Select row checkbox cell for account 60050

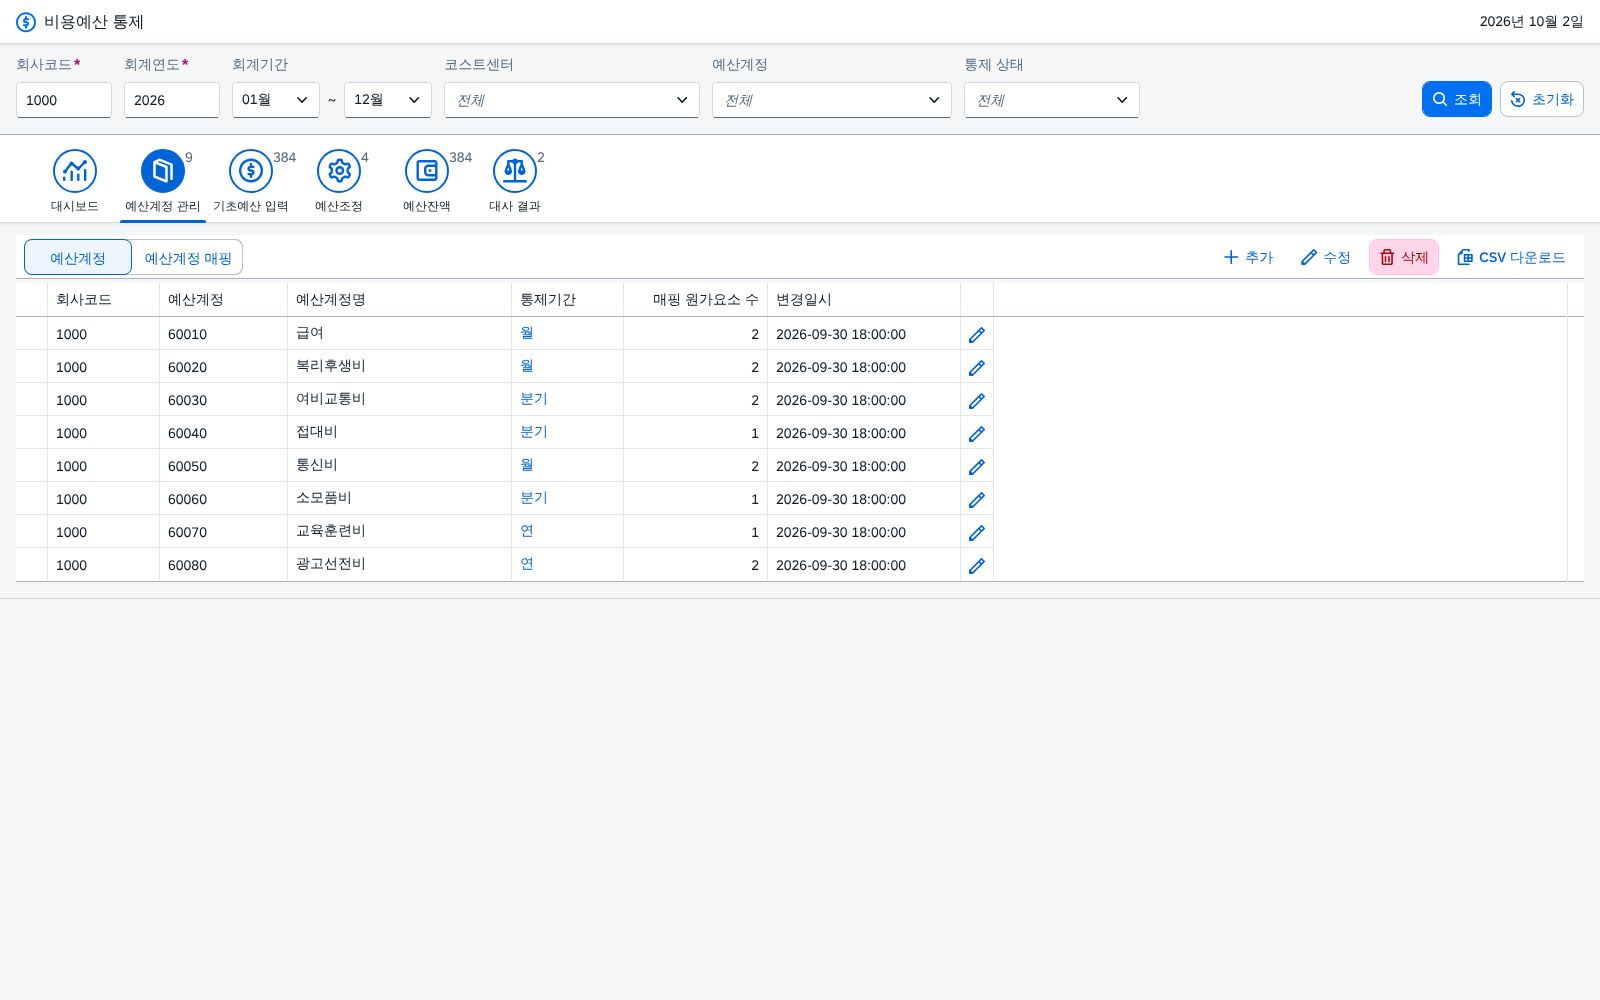pyautogui.click(x=32, y=466)
